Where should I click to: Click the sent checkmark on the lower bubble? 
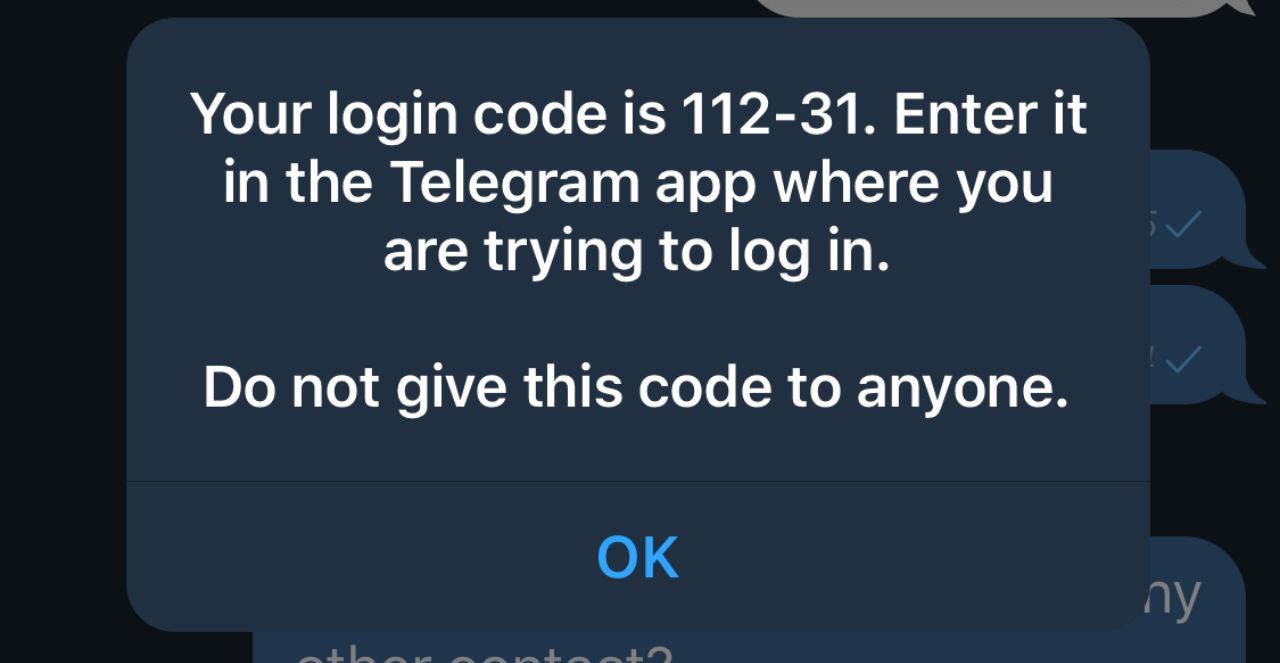click(1183, 361)
